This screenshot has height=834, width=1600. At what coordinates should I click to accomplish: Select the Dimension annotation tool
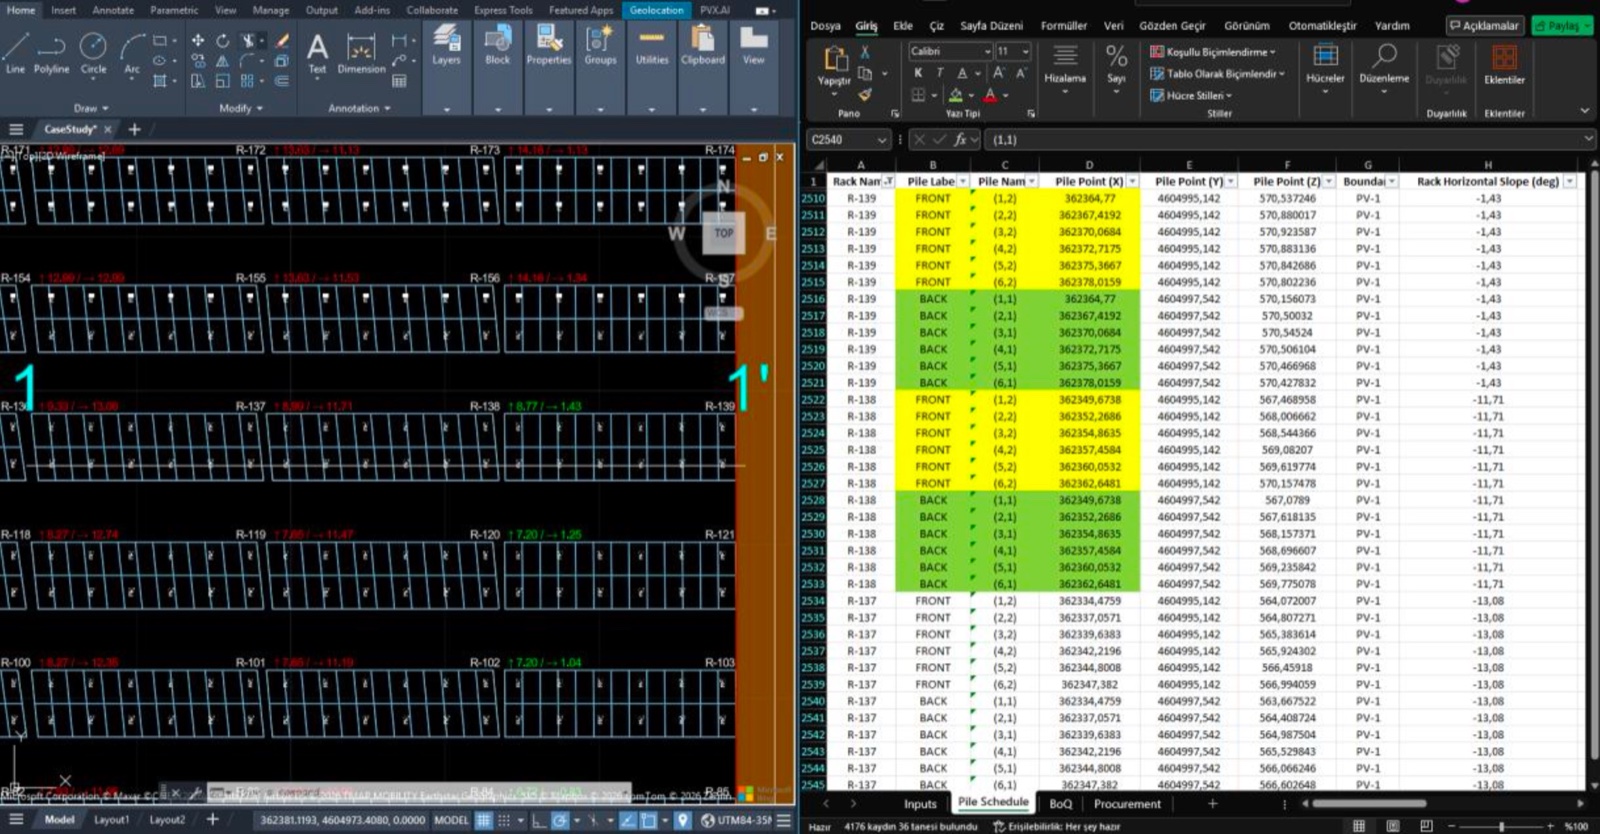tap(361, 52)
